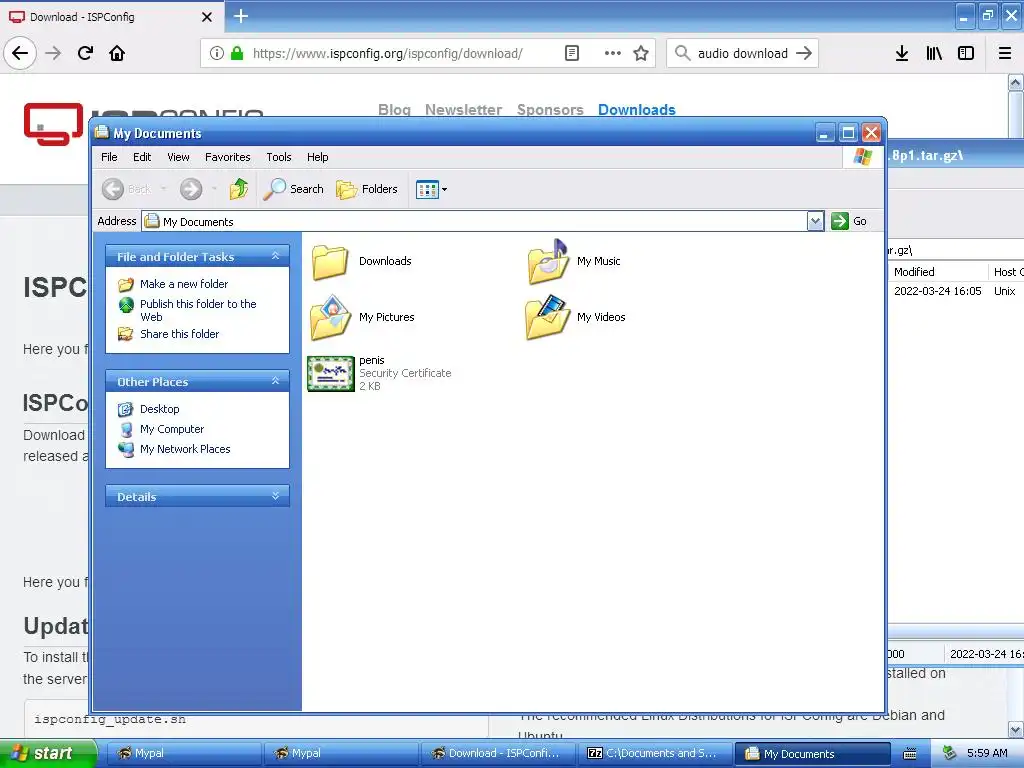Expand the Address bar dropdown arrow
1024x768 pixels.
tap(815, 221)
